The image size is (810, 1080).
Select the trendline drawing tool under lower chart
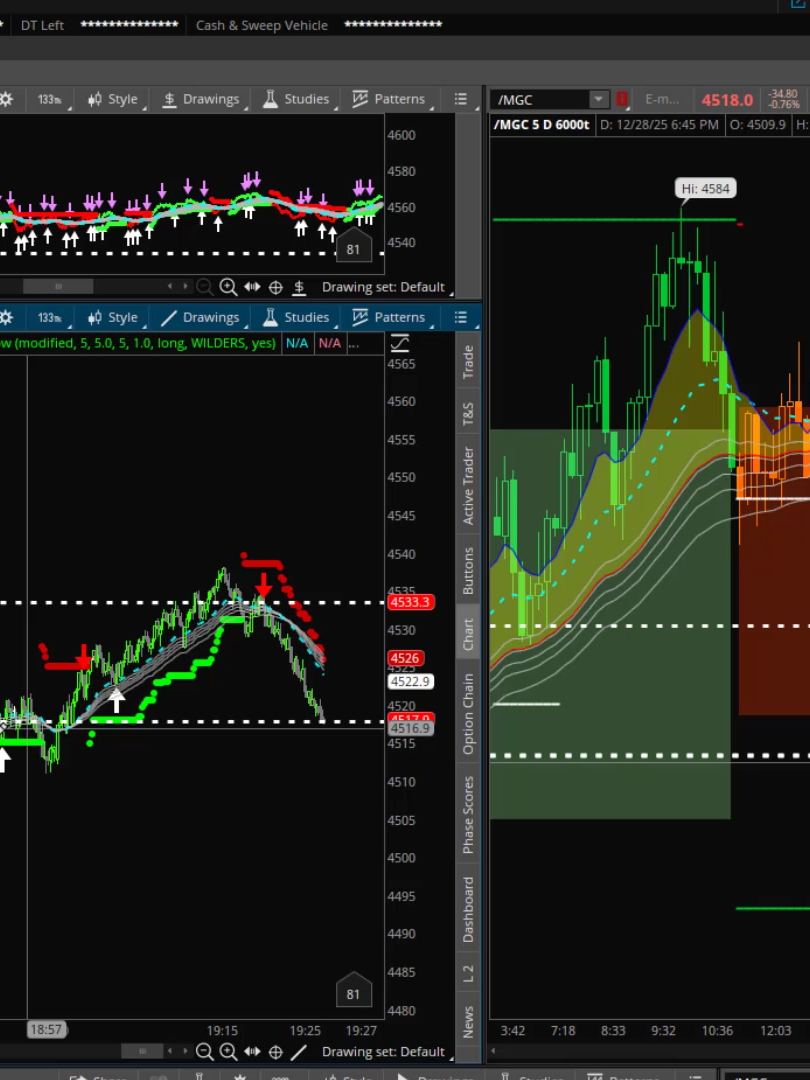click(x=299, y=1052)
